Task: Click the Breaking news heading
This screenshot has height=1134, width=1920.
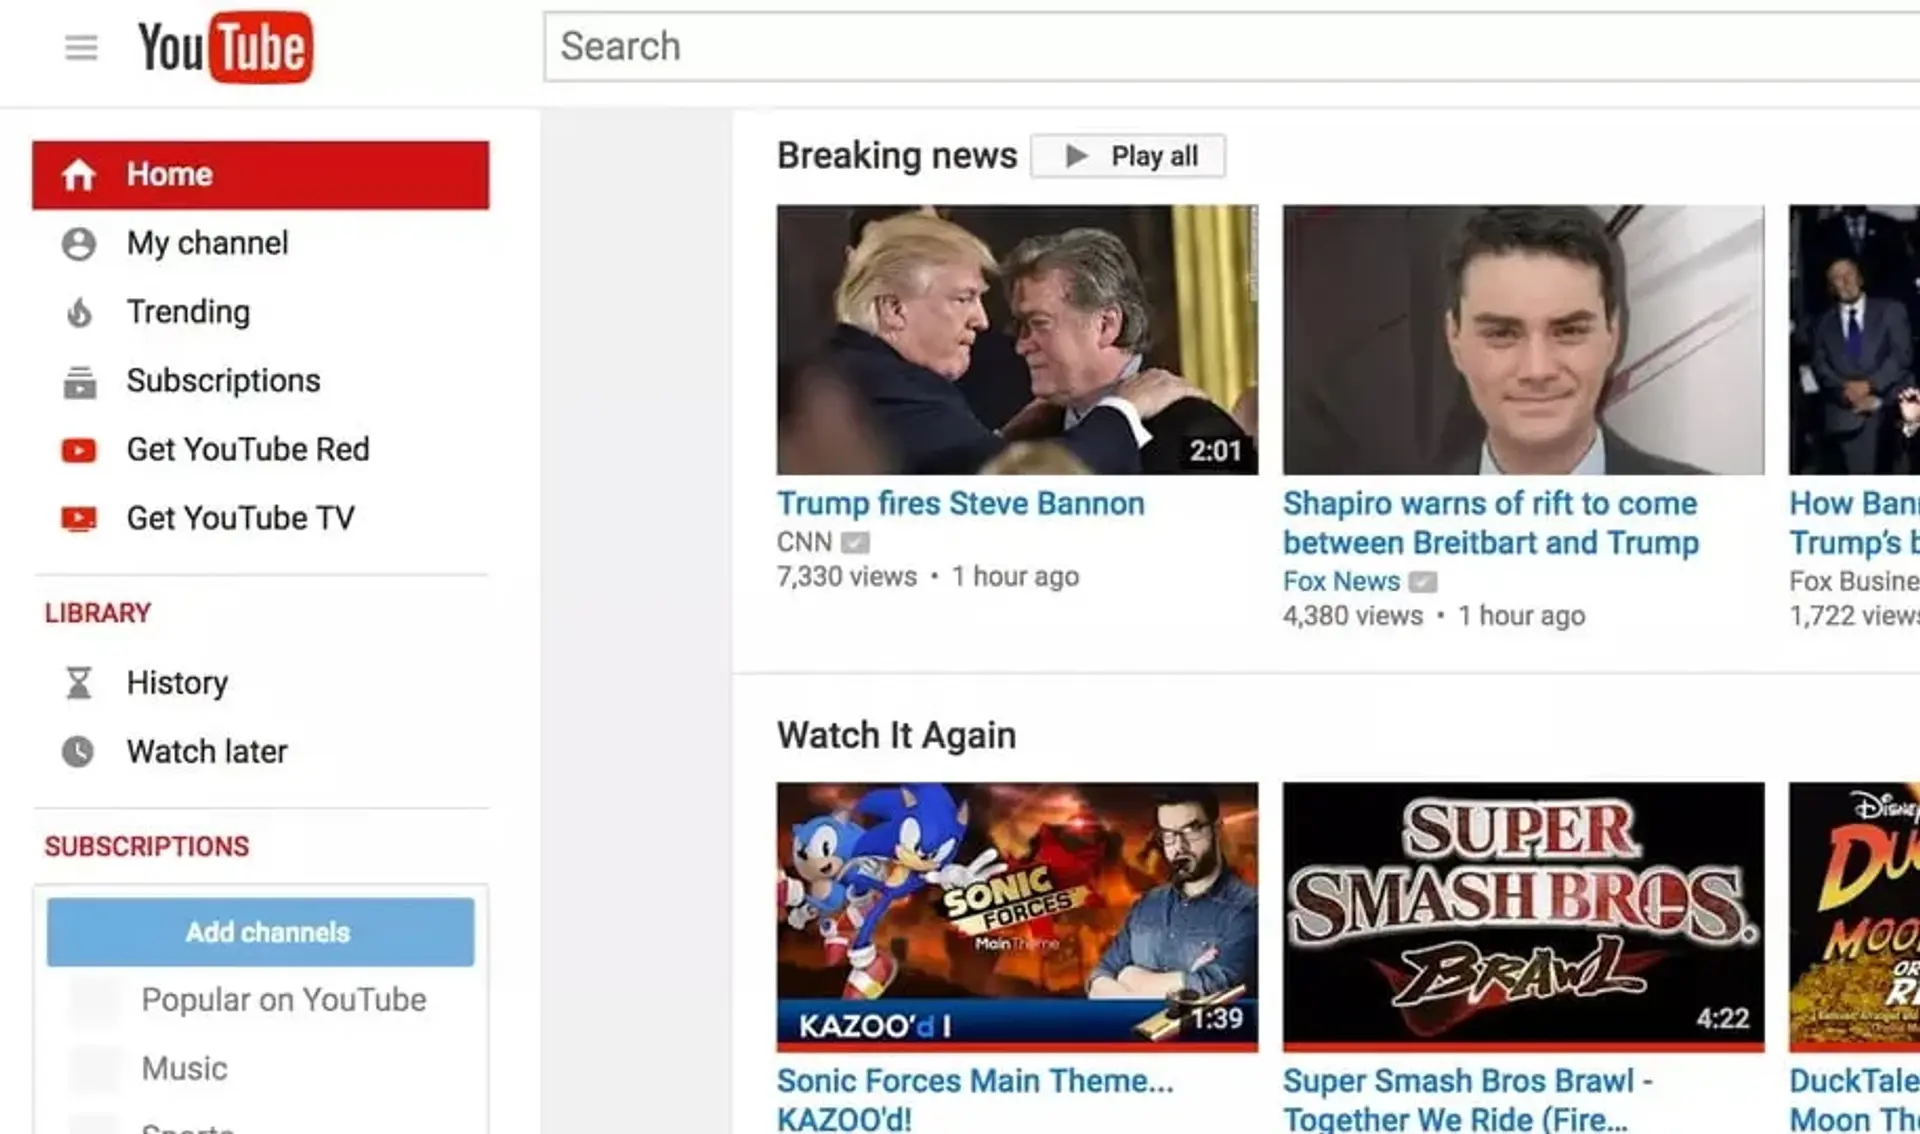Action: coord(897,156)
